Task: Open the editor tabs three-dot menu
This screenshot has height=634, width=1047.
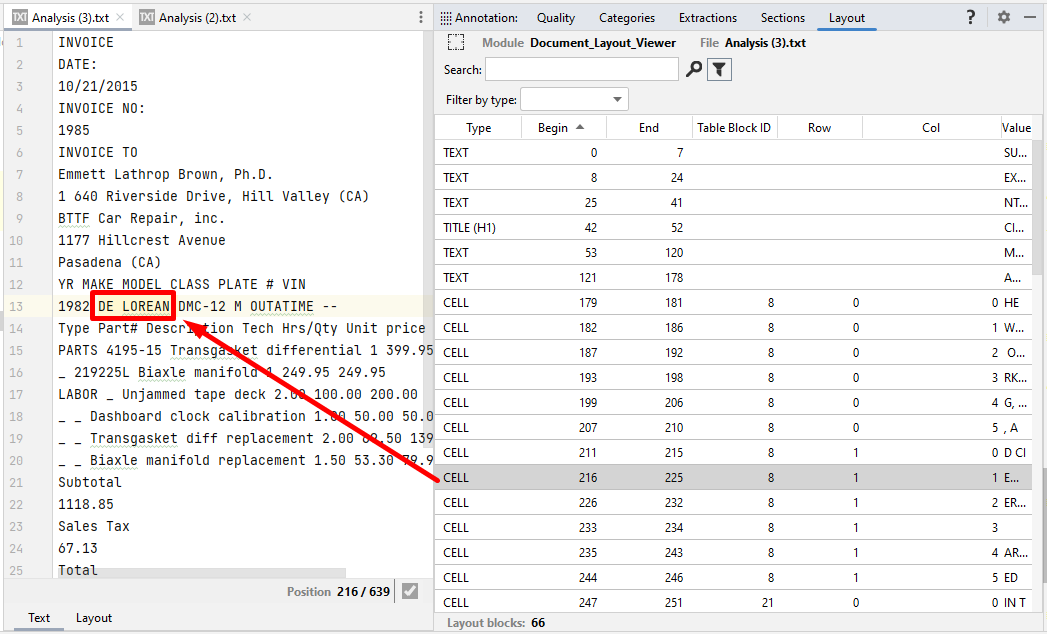Action: [x=421, y=18]
